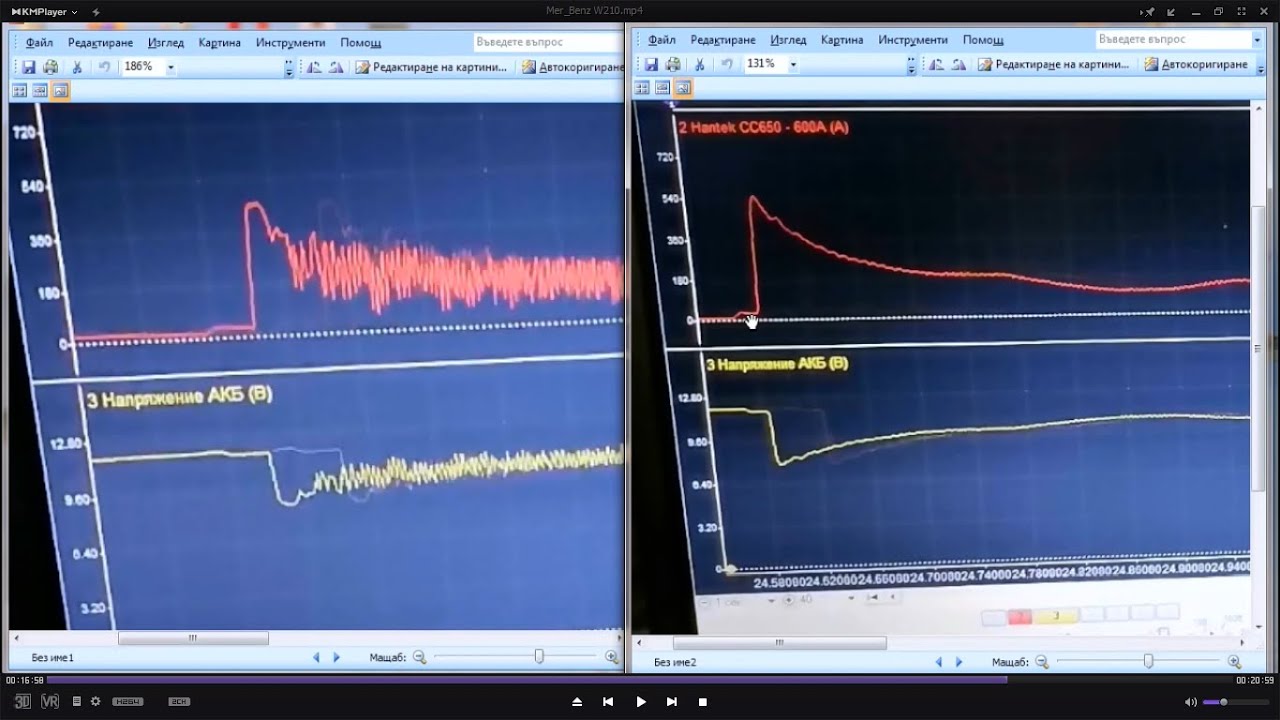The image size is (1280, 720).
Task: Zoom in using left window magnifier icon
Action: coord(612,657)
